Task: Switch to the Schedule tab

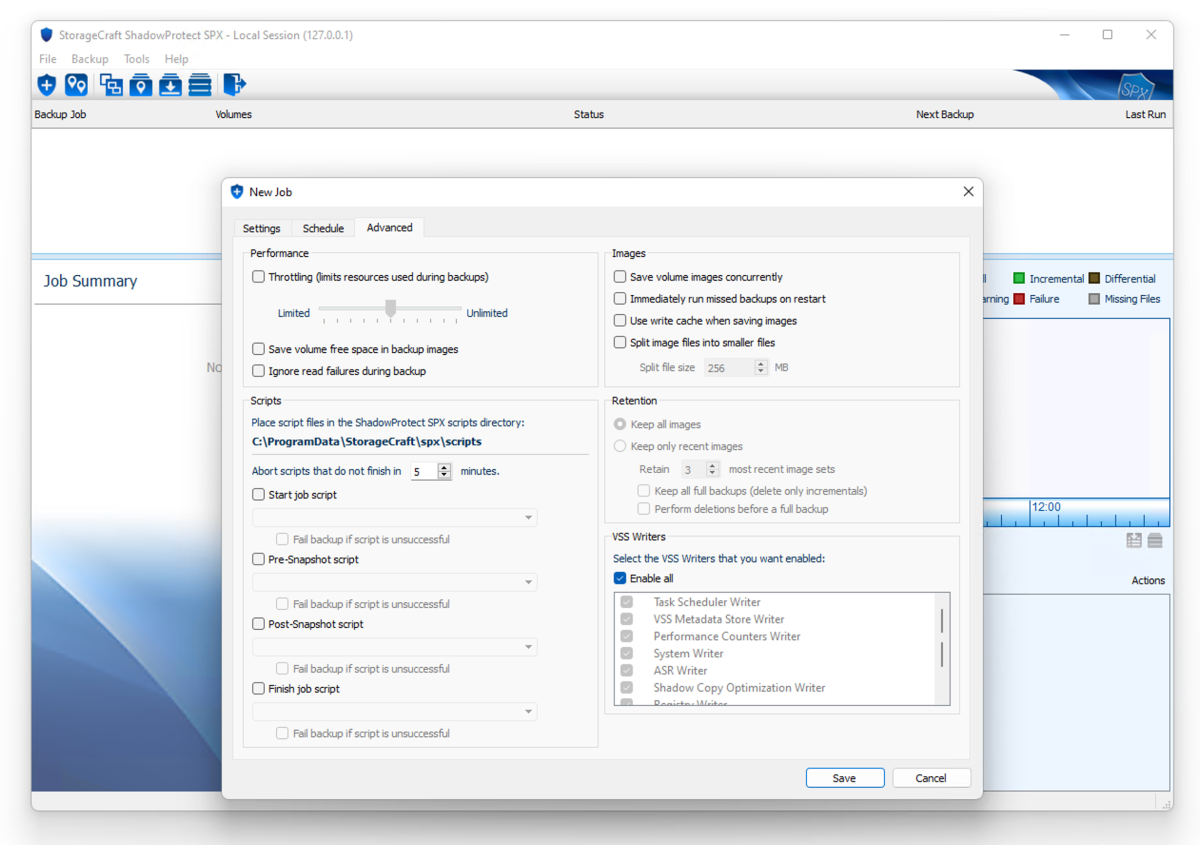Action: pyautogui.click(x=323, y=228)
